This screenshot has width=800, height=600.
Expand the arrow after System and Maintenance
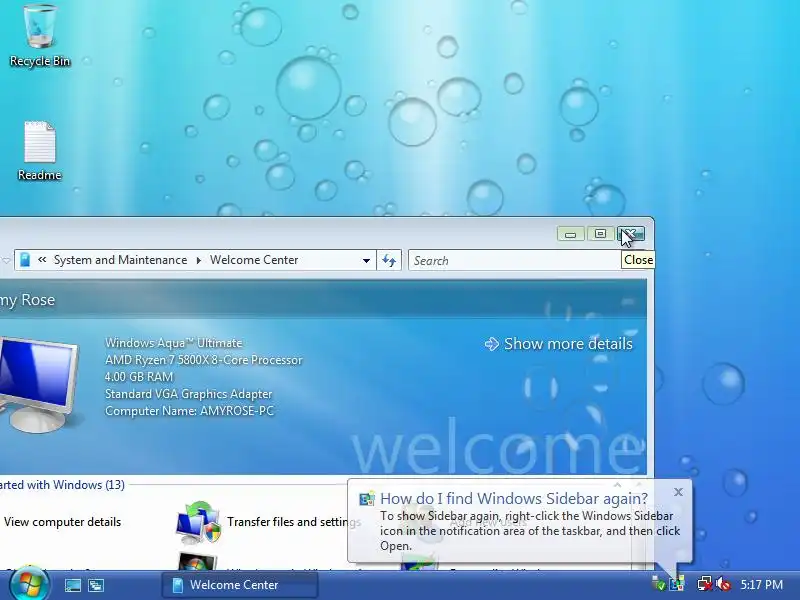point(198,261)
